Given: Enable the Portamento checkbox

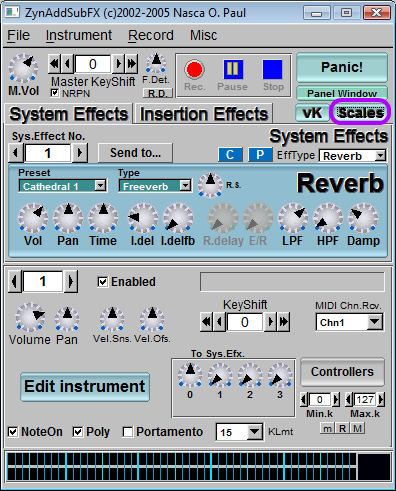Looking at the screenshot, I should [128, 432].
